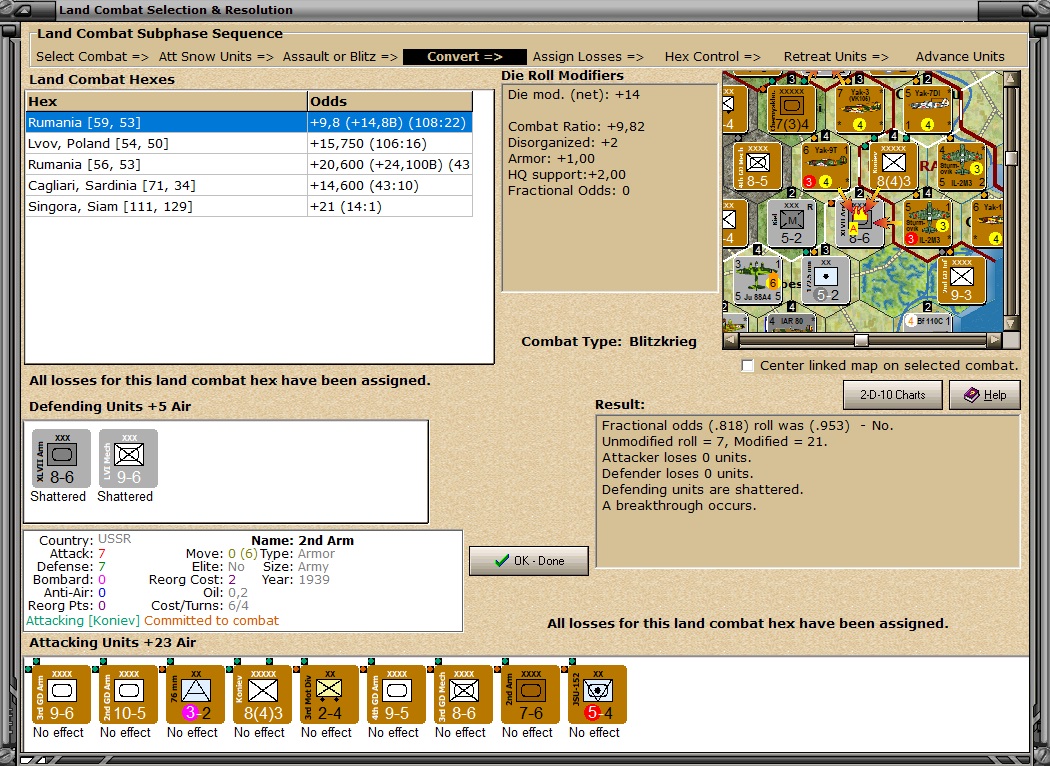Click the 'HQ support:+2,00' modifier line
This screenshot has width=1050, height=766.
click(x=567, y=175)
